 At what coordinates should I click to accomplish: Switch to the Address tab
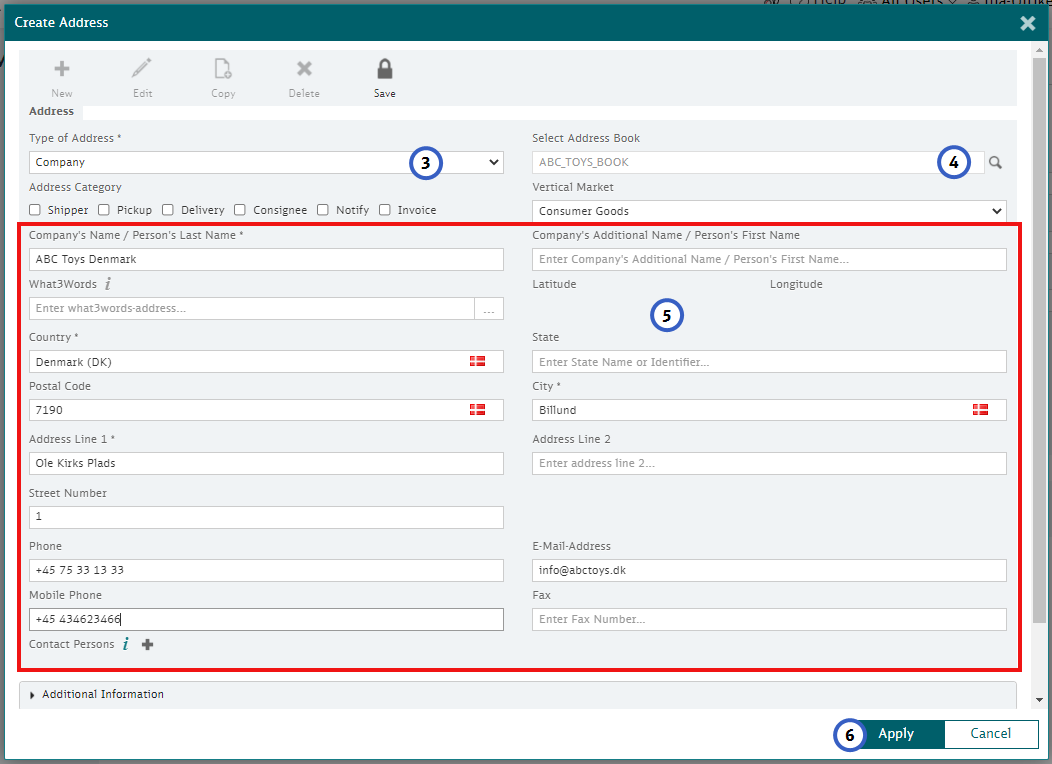51,111
